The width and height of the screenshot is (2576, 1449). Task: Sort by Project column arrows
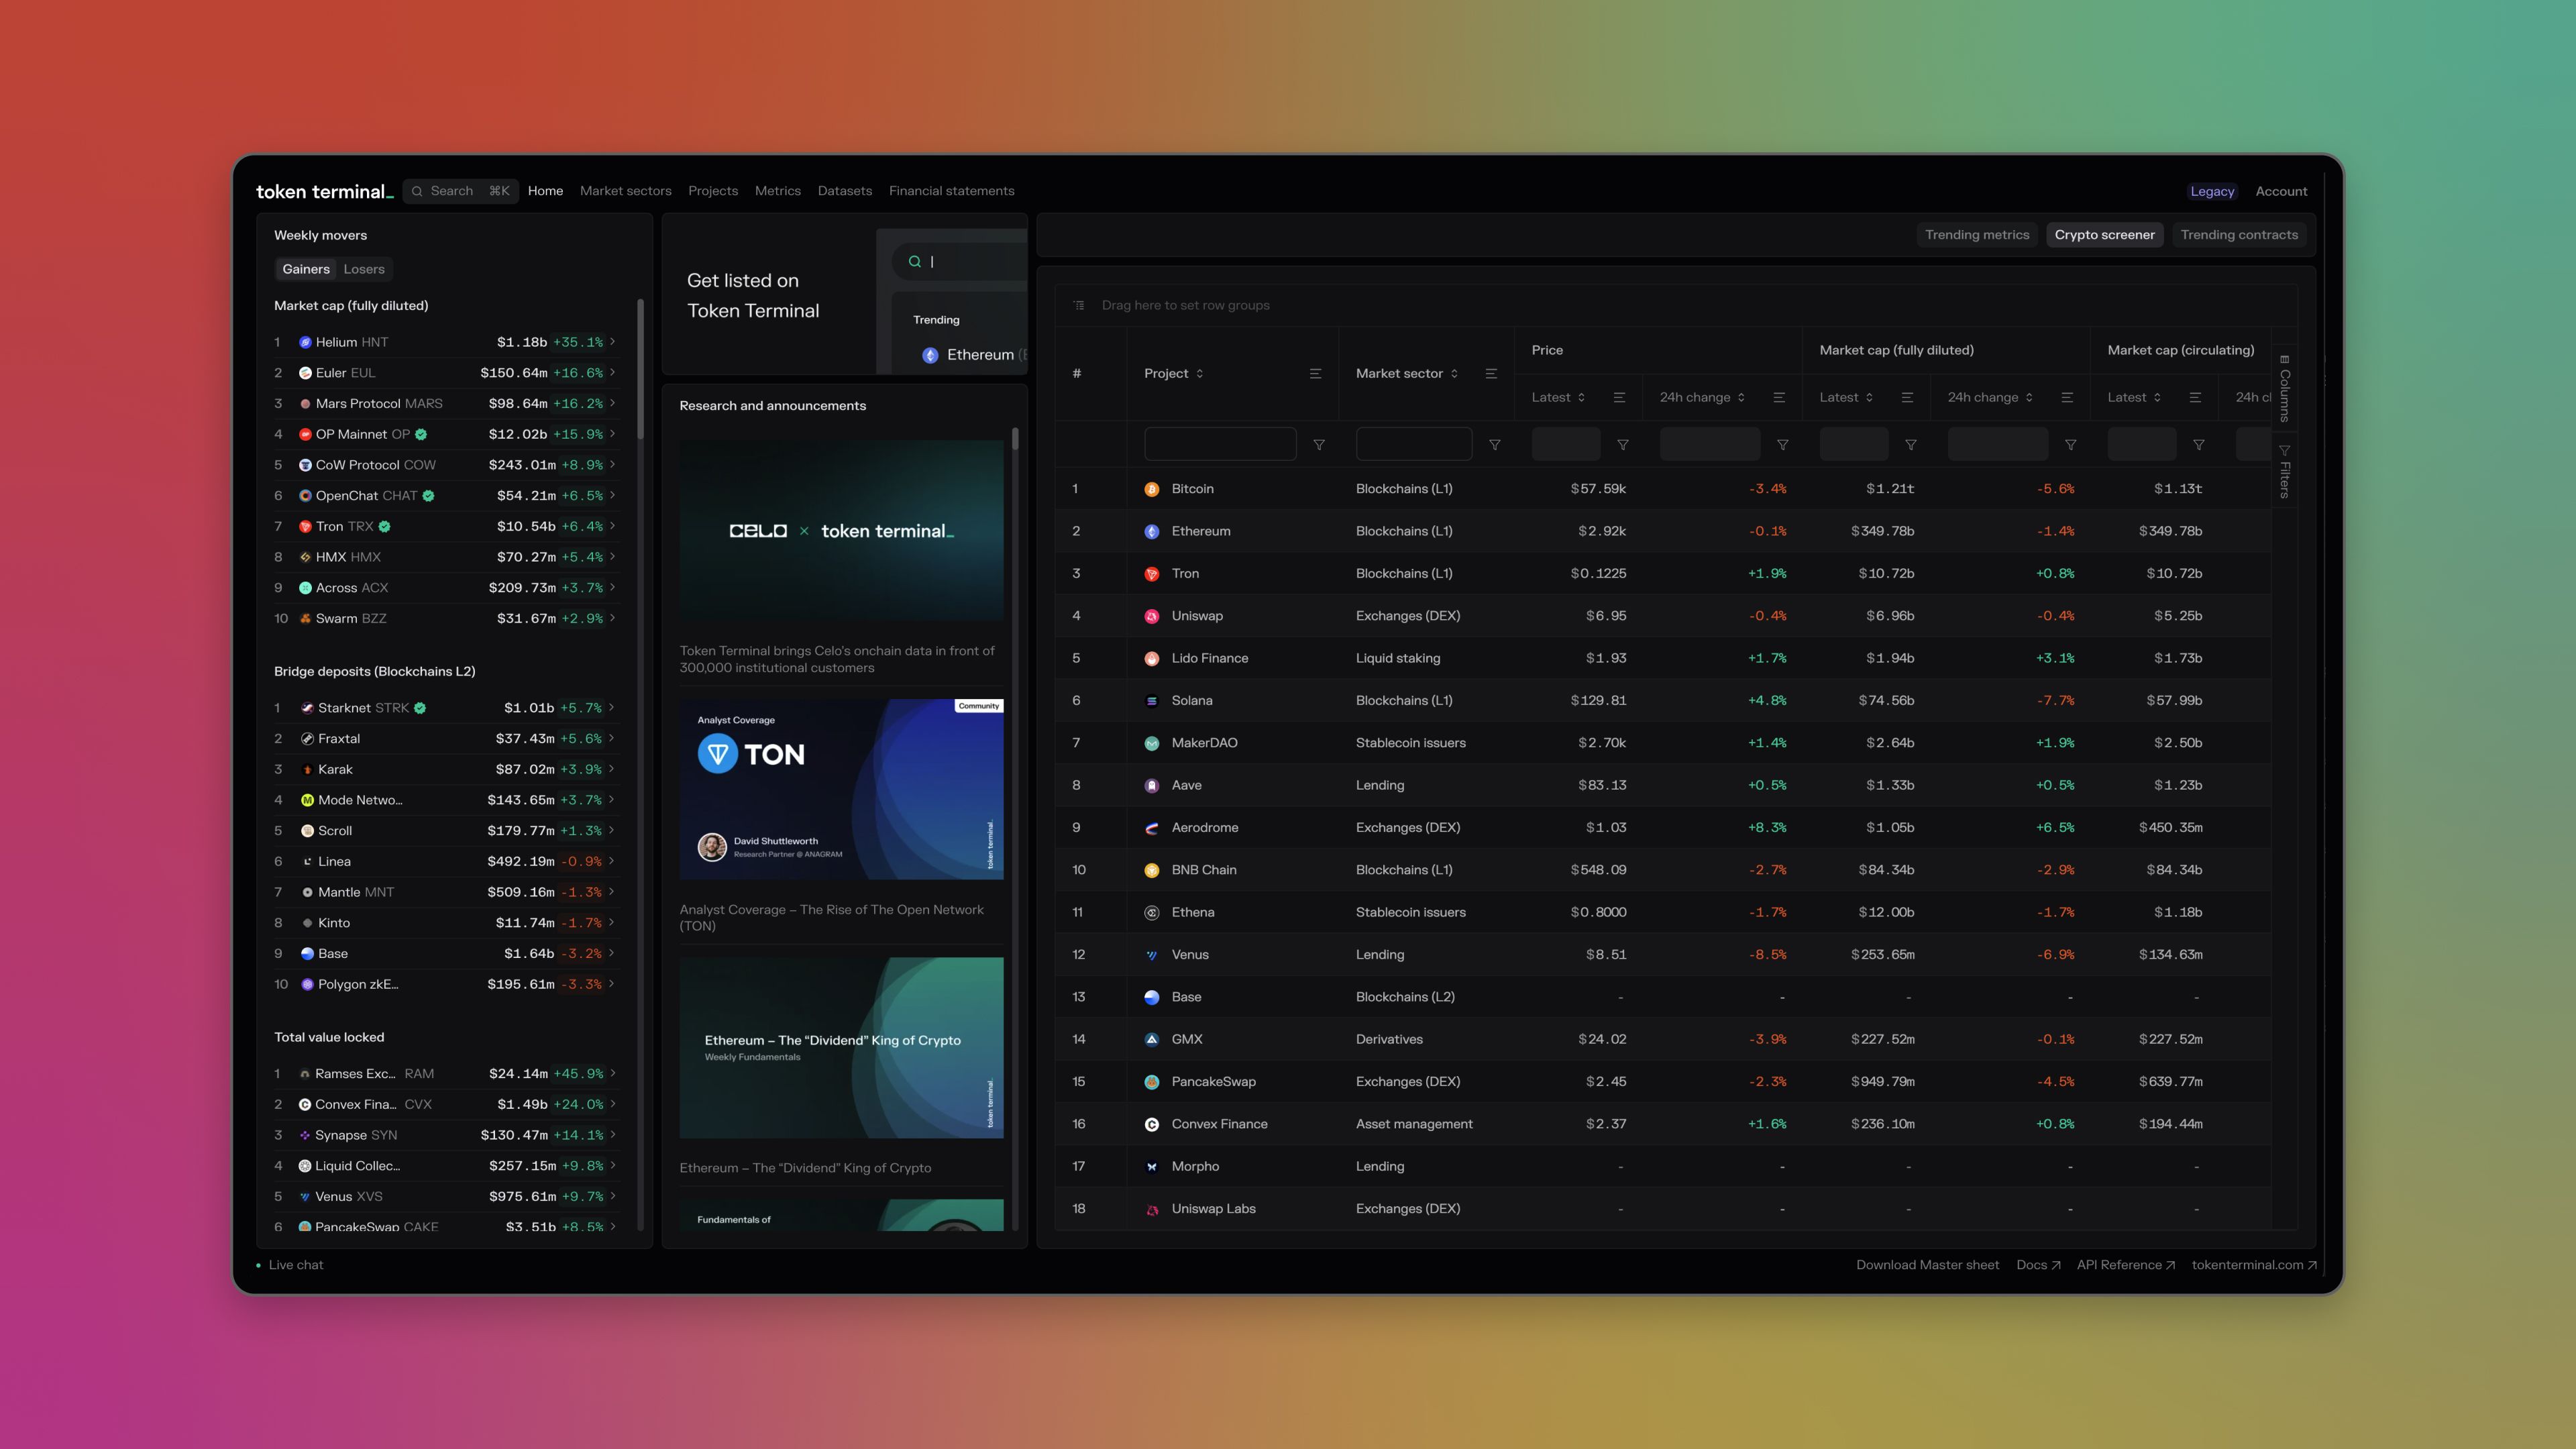[x=1199, y=374]
